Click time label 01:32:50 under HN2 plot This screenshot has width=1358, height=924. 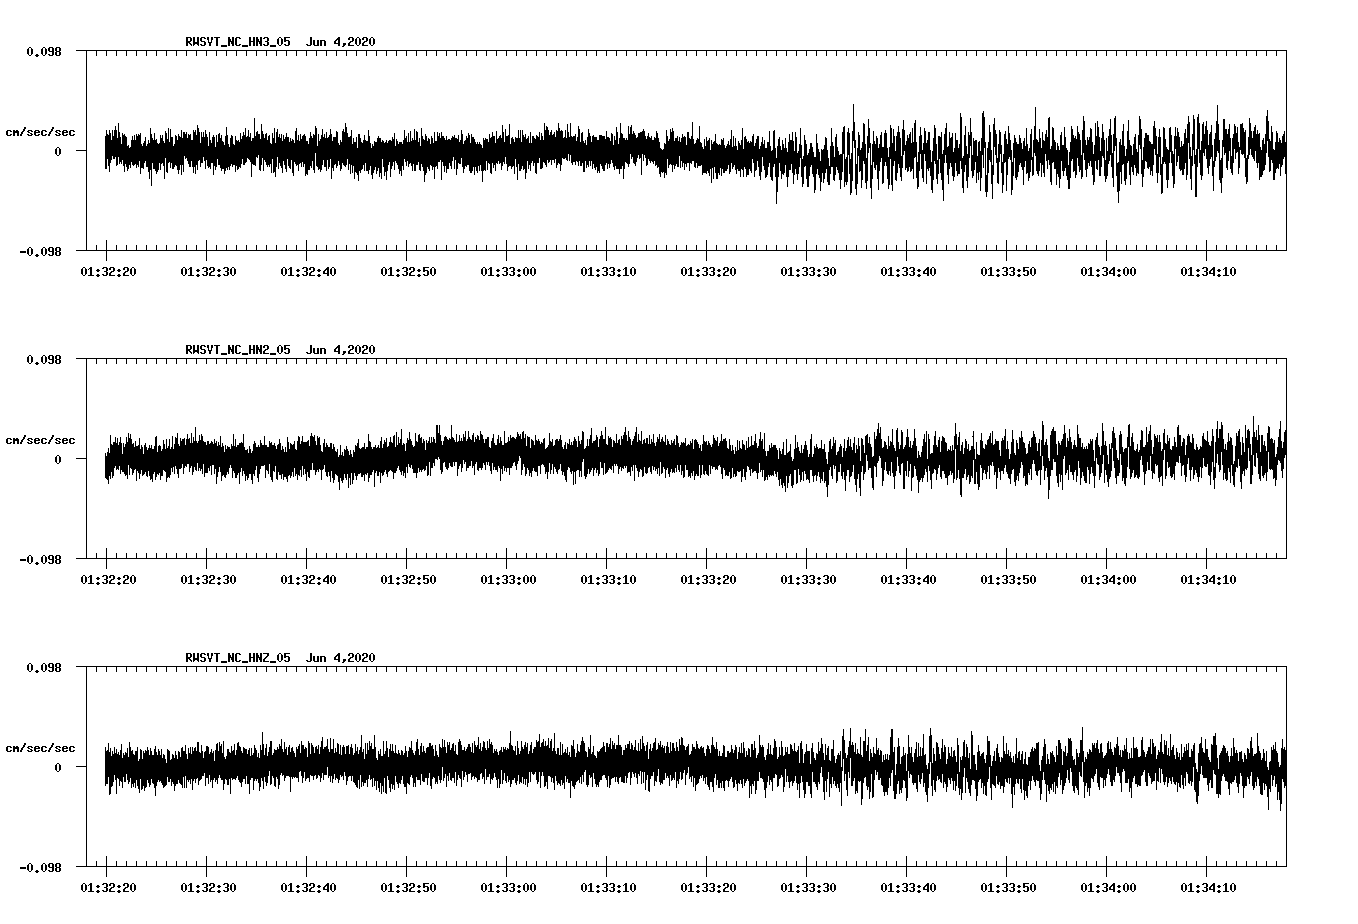click(x=408, y=580)
